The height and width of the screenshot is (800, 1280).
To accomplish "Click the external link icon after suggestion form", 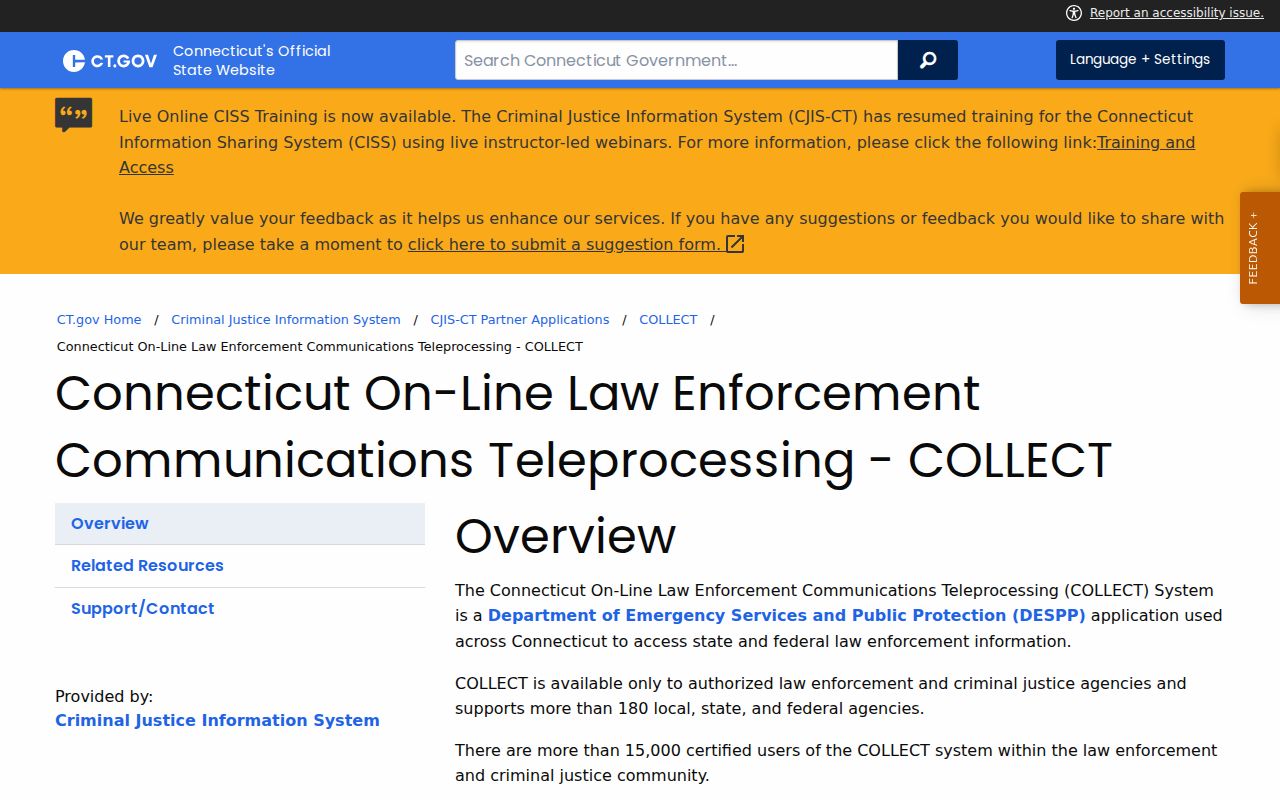I will point(735,244).
